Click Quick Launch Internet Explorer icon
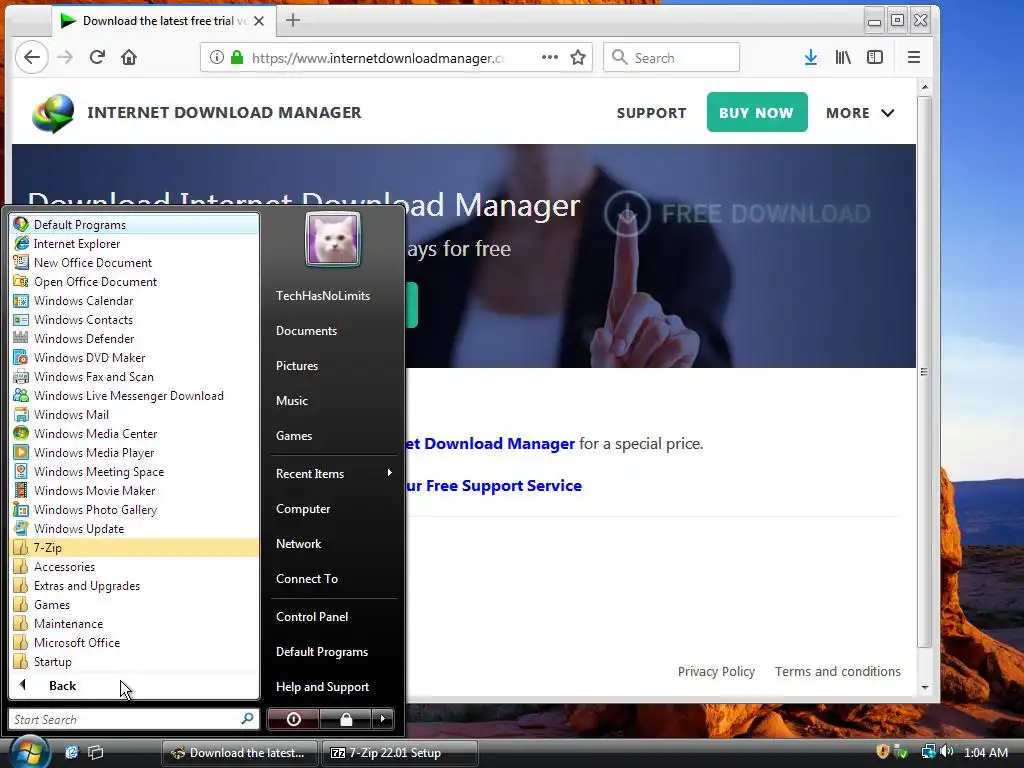The width and height of the screenshot is (1024, 768). coord(72,752)
